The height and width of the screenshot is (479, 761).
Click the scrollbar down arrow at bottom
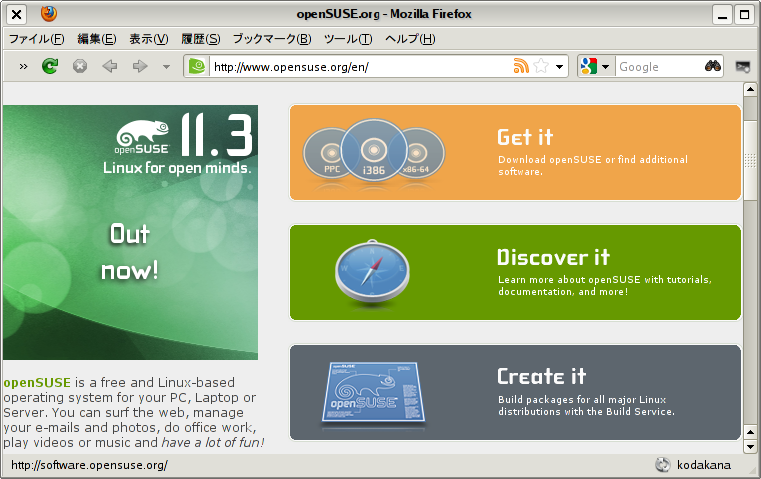pos(750,446)
